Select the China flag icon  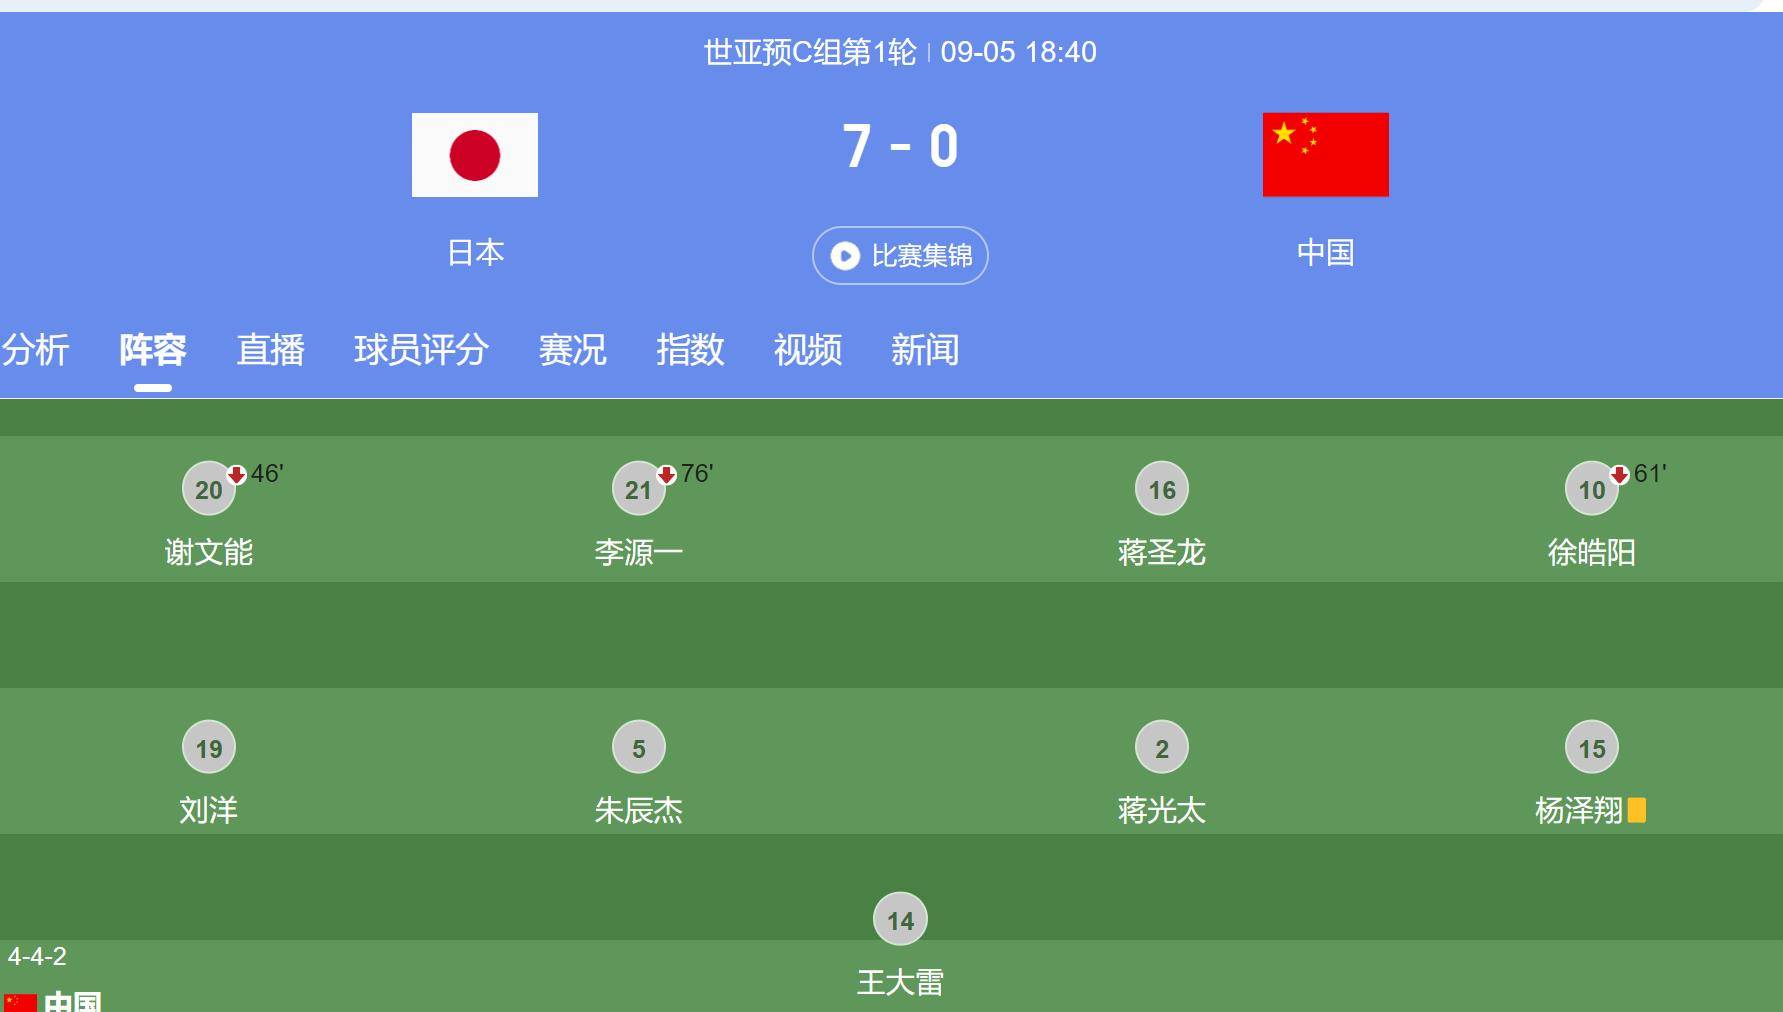[x=1324, y=155]
